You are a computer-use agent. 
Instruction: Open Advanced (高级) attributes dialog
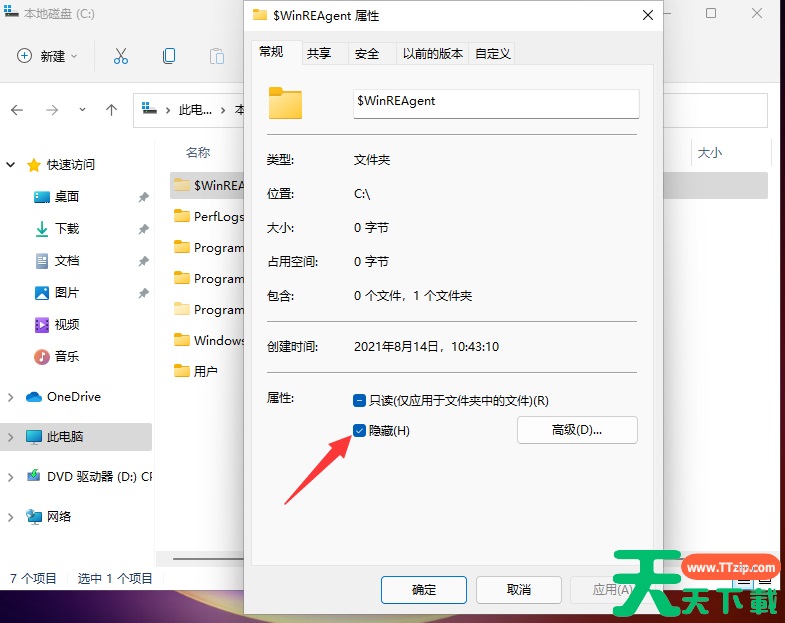[x=577, y=430]
